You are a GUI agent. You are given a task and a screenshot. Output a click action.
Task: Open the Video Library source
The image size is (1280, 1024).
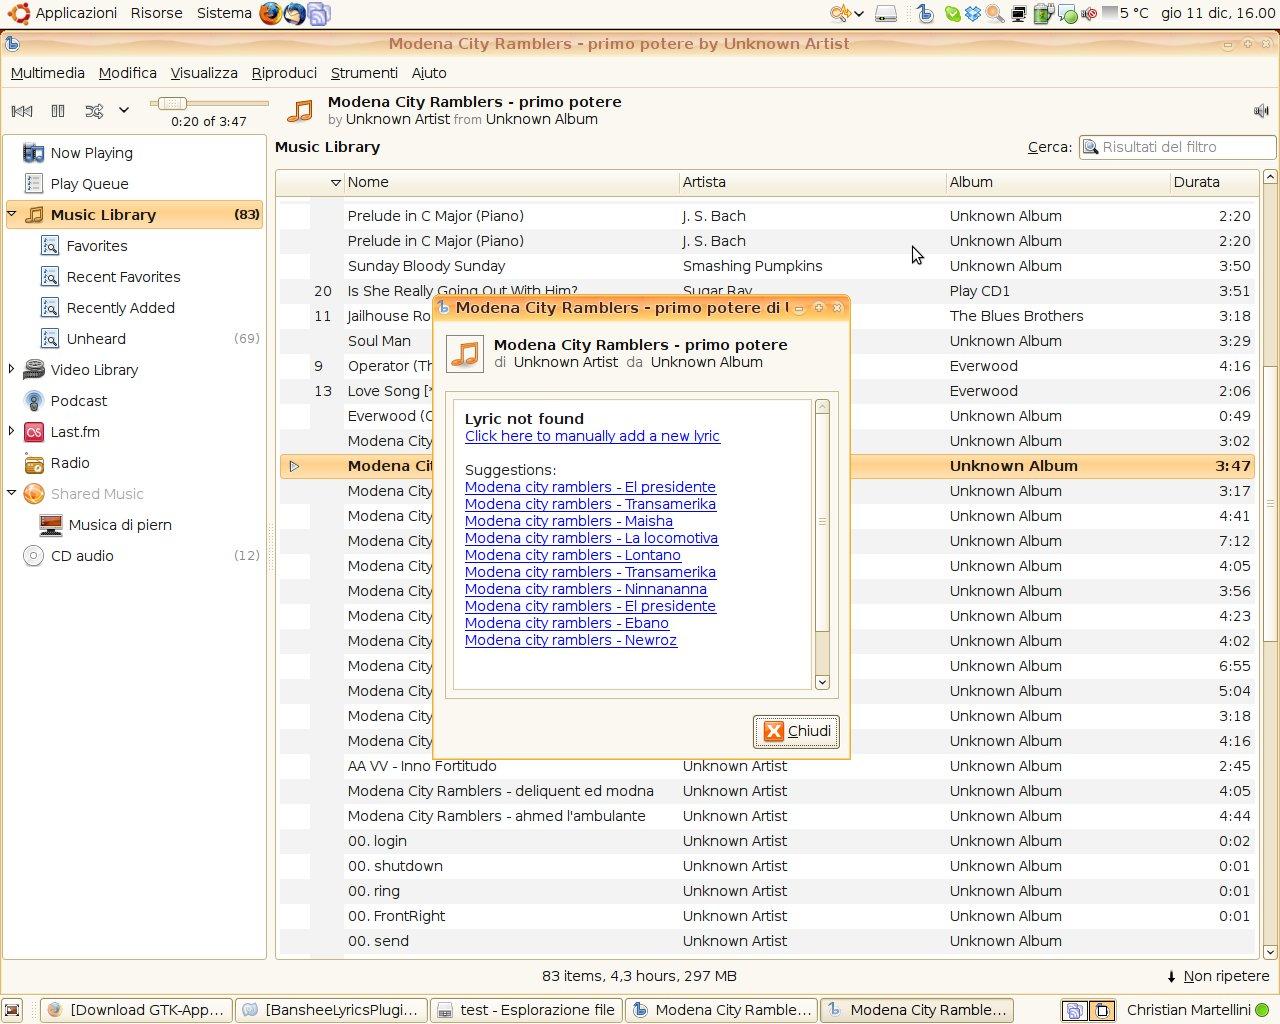click(x=94, y=370)
